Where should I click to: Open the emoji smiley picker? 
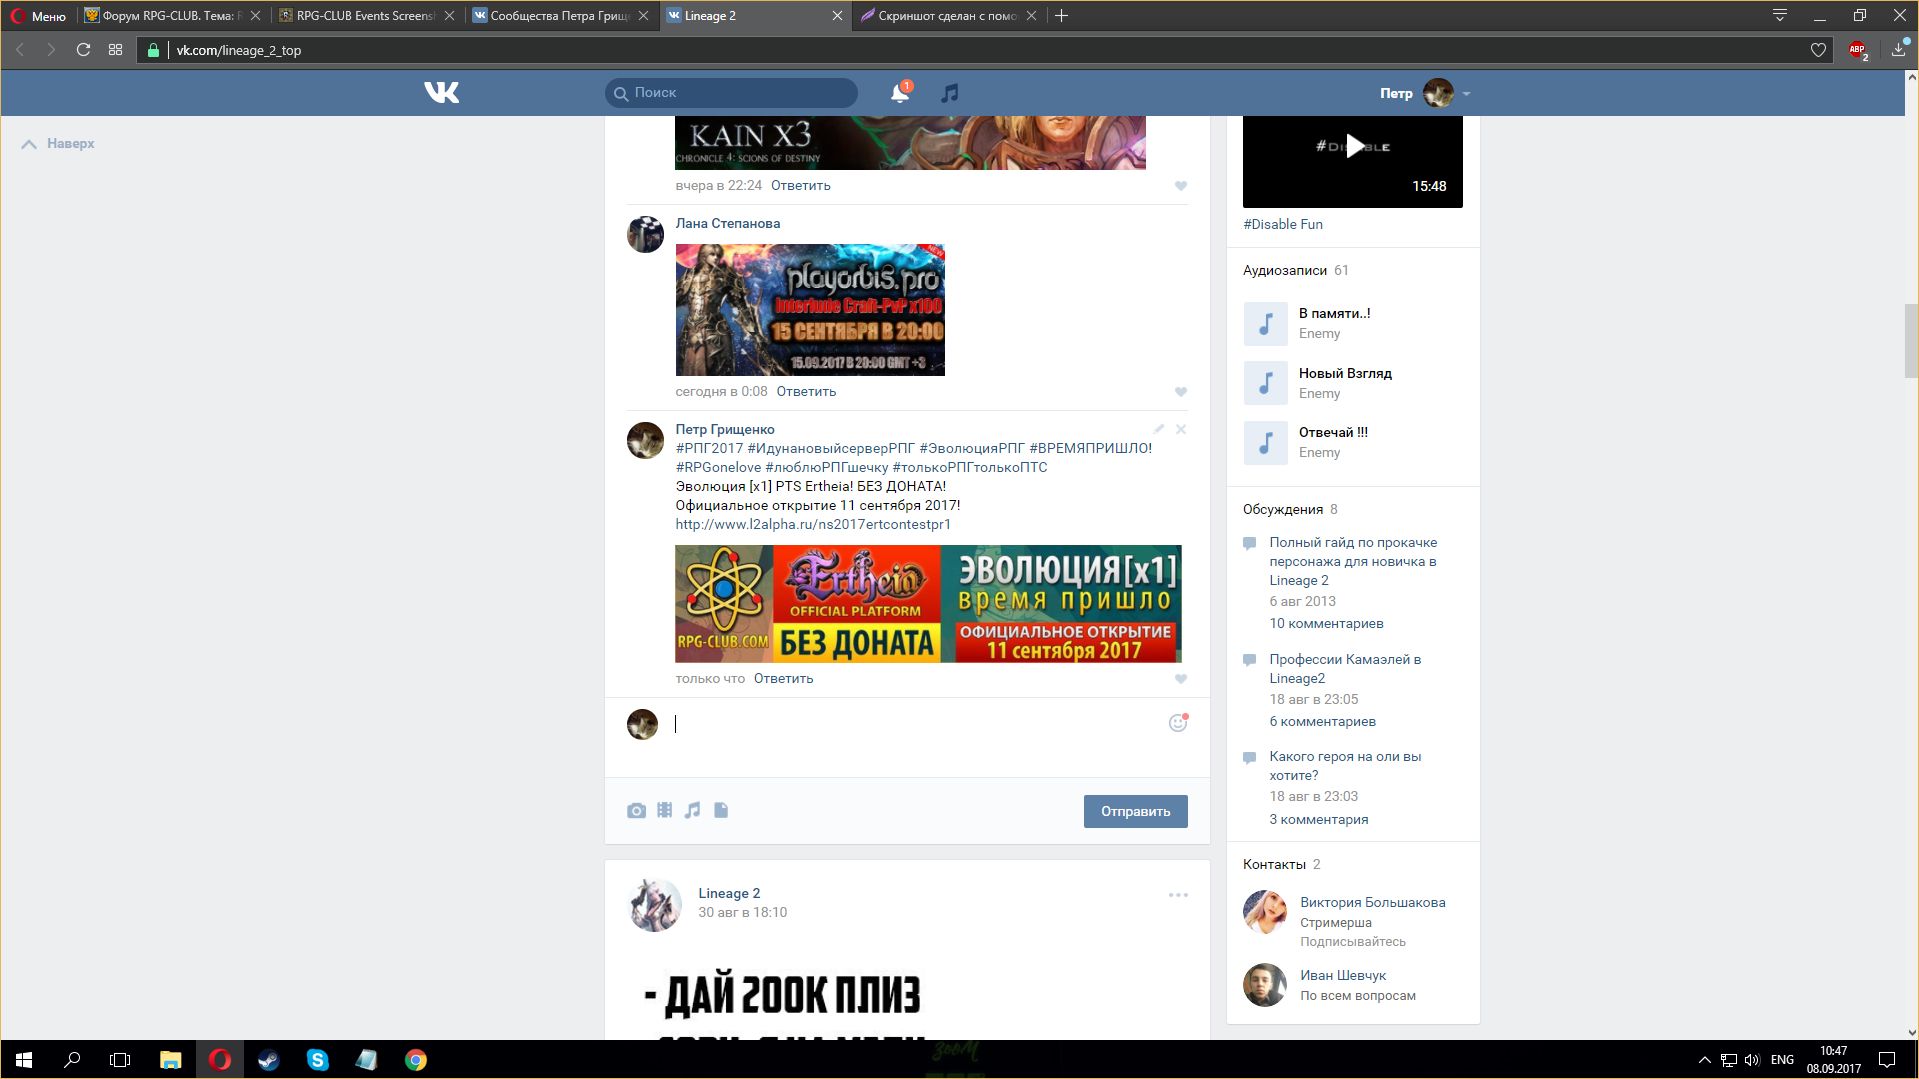point(1178,723)
